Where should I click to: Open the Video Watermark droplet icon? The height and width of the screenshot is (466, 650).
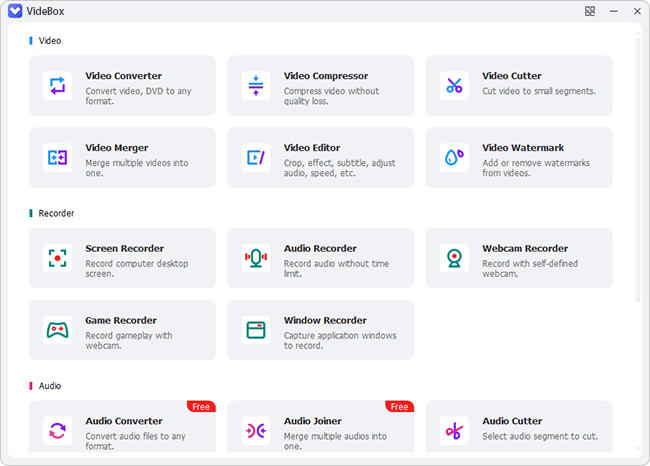click(454, 158)
